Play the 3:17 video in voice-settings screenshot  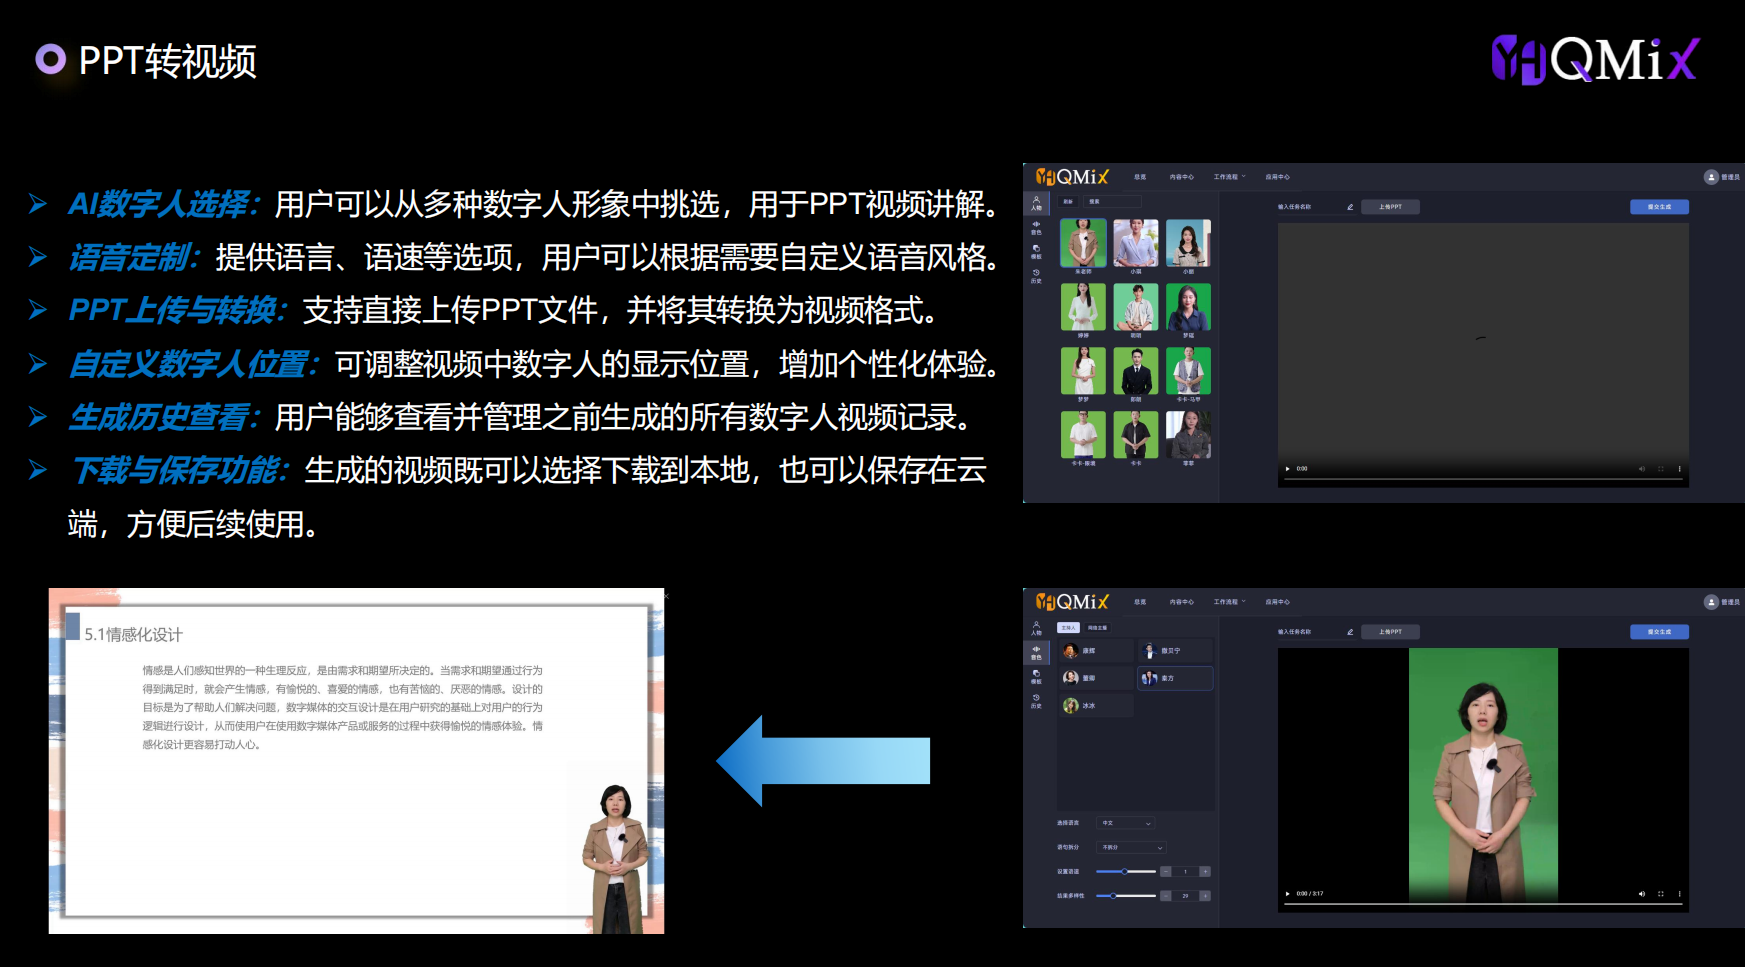[1287, 893]
